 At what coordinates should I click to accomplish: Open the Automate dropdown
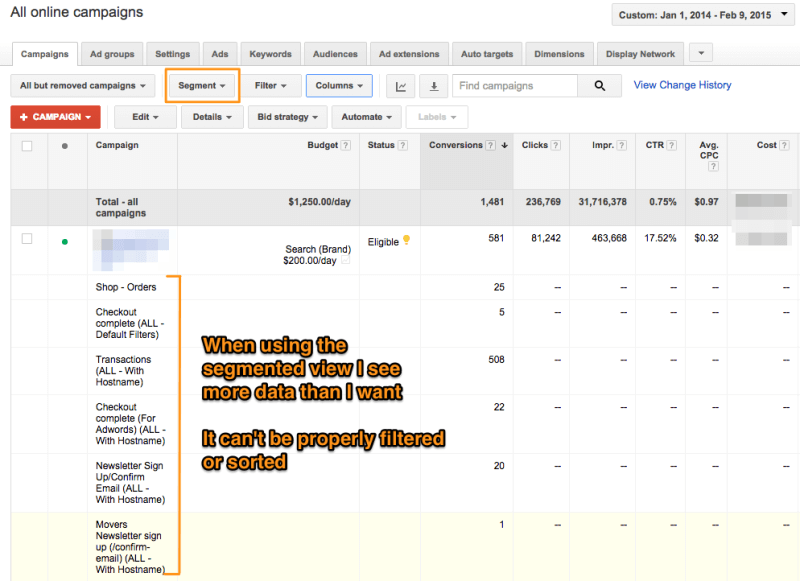tap(366, 117)
